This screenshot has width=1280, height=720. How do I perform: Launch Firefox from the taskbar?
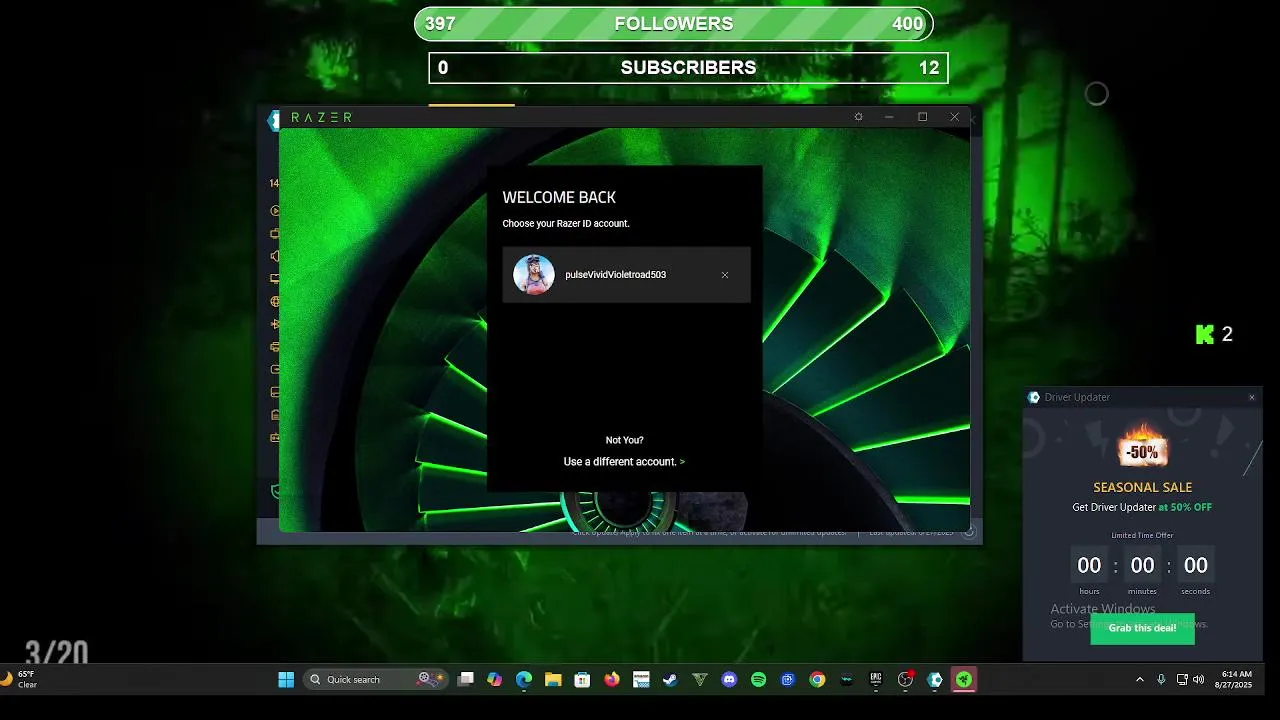click(612, 680)
